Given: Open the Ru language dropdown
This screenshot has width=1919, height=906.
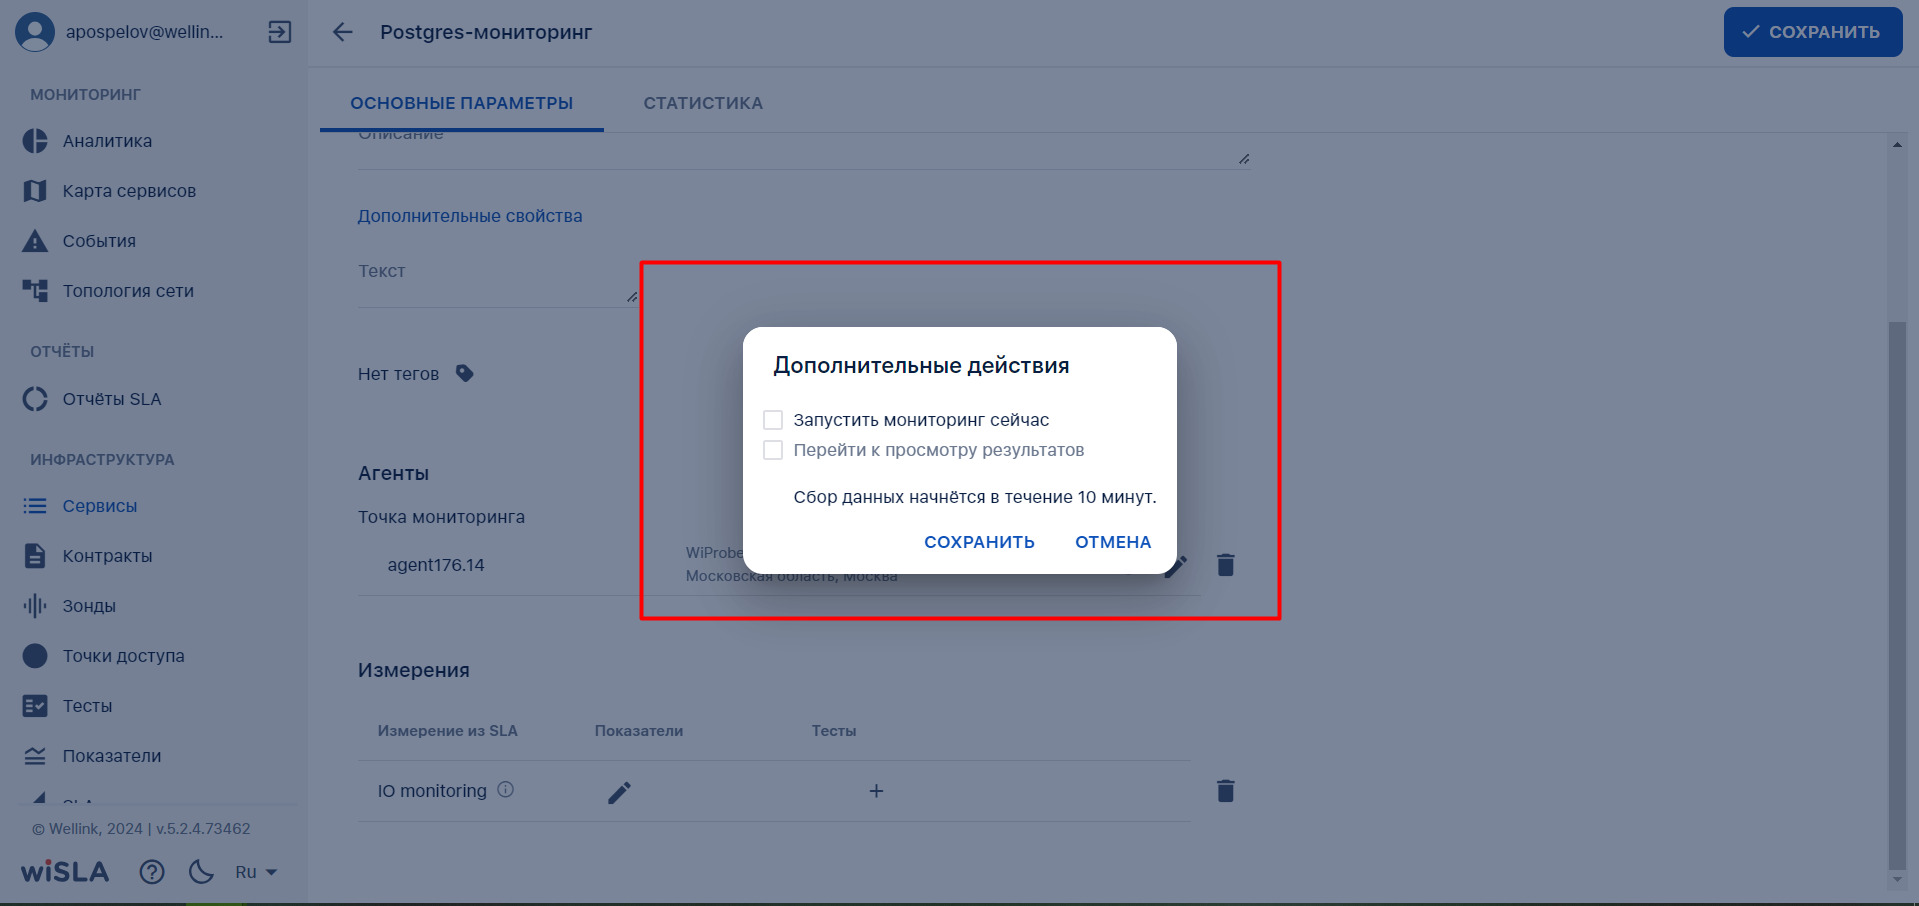Looking at the screenshot, I should 256,872.
